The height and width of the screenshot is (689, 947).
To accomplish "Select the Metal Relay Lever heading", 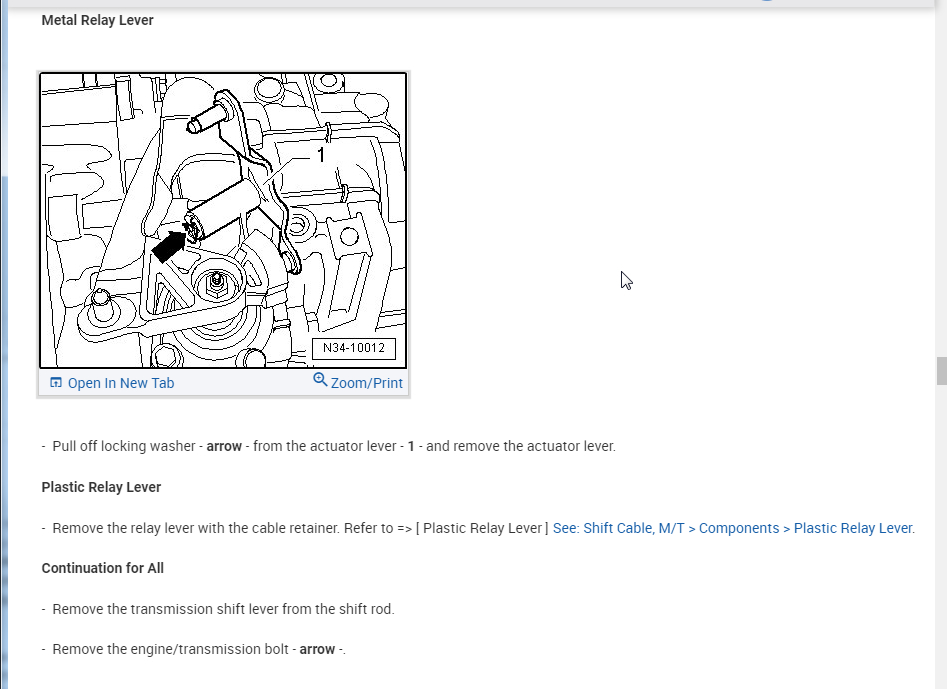I will coord(97,20).
